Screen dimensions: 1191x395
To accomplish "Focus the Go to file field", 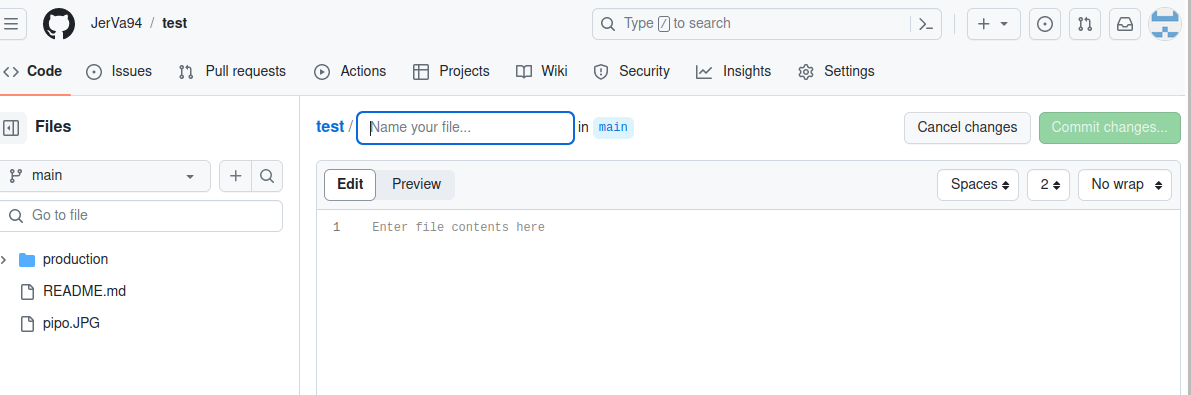I will click(x=141, y=216).
